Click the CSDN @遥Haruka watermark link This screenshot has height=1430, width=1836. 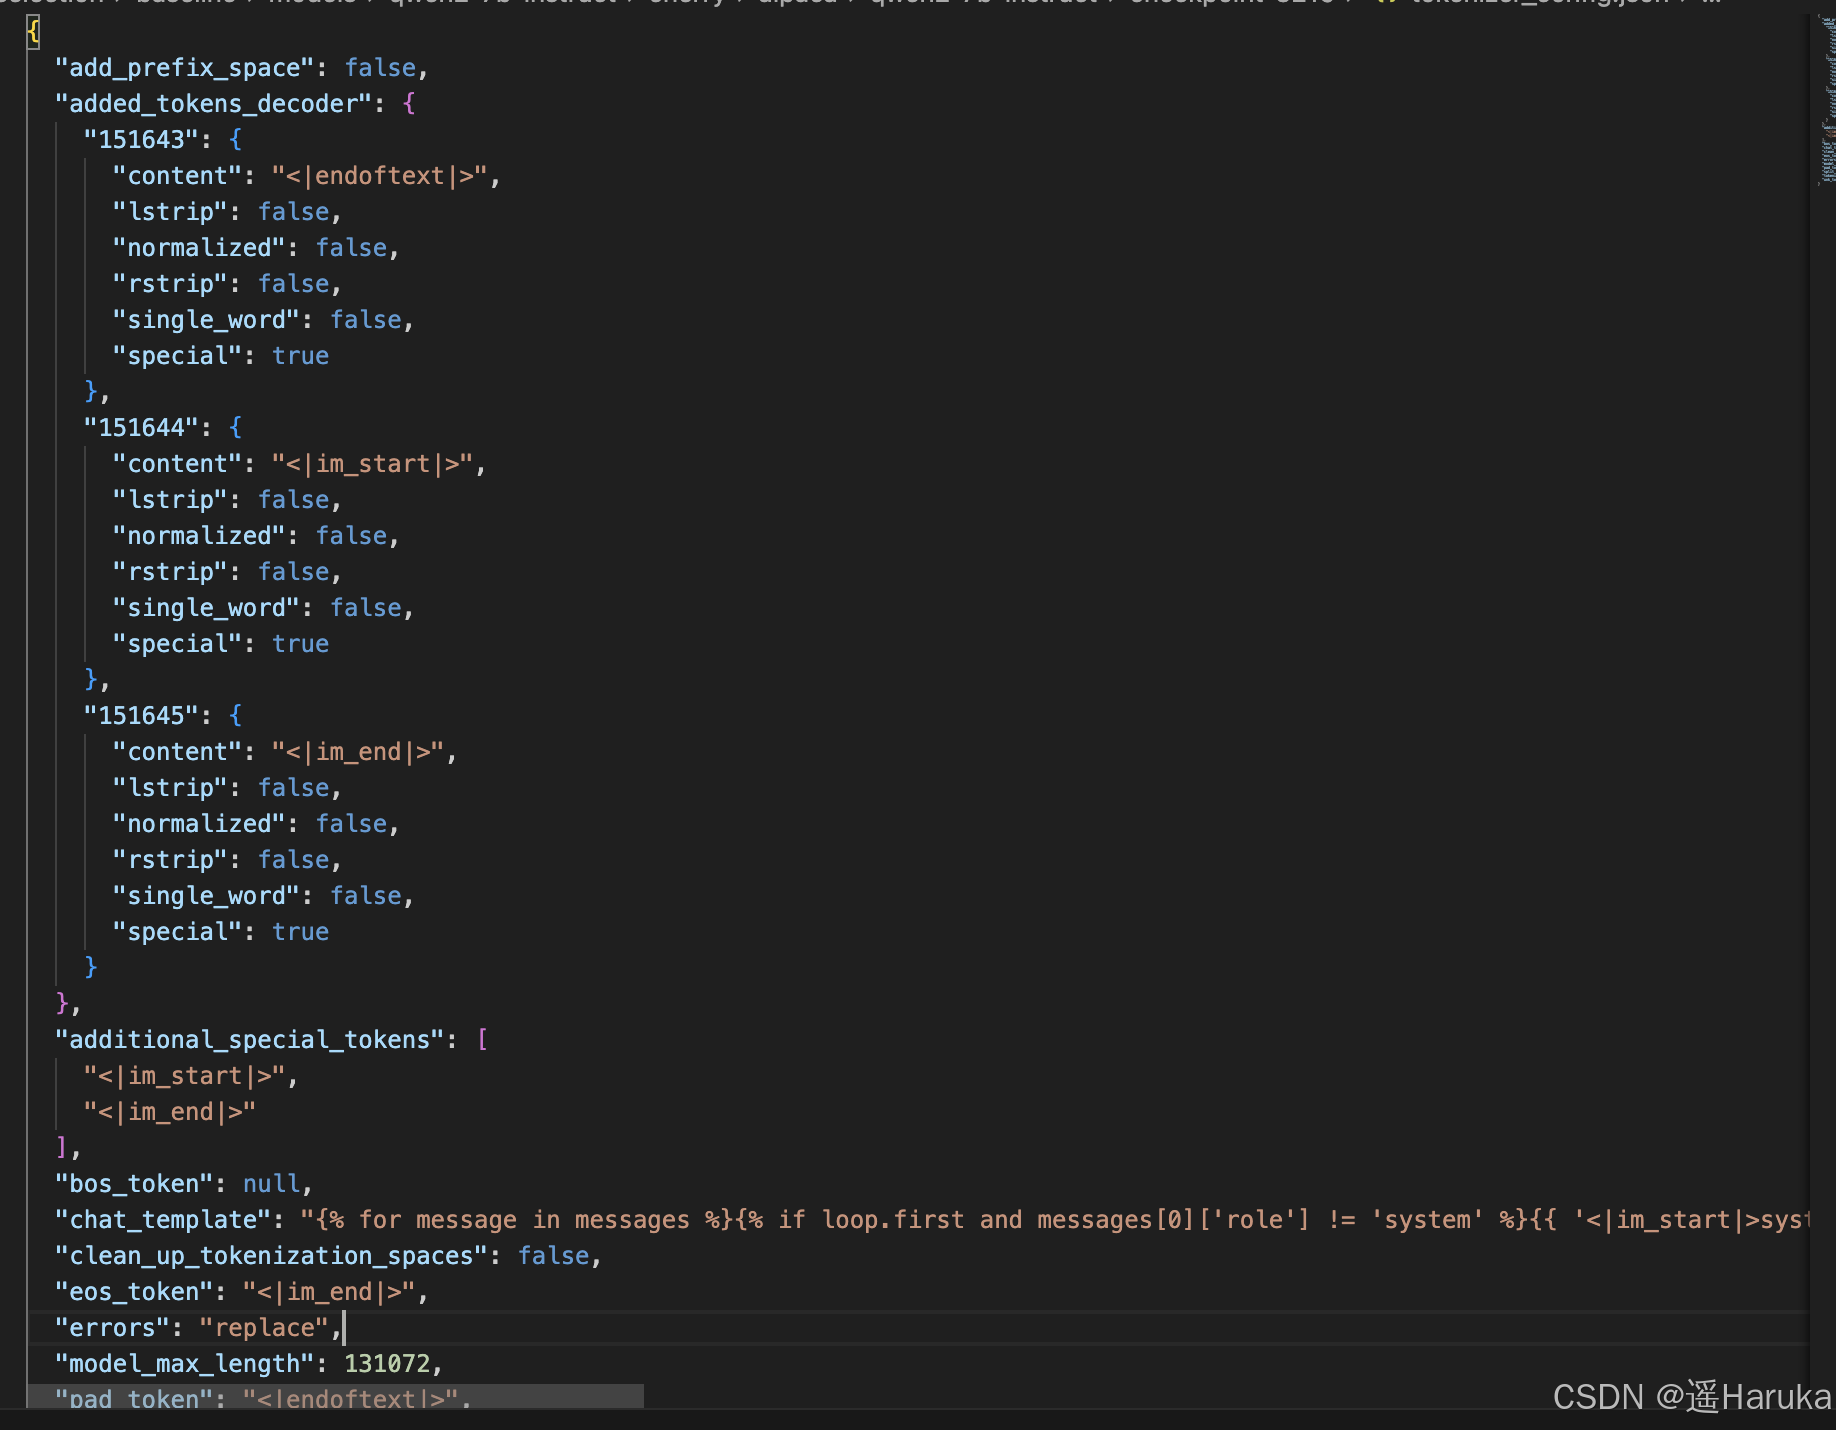pyautogui.click(x=1688, y=1396)
